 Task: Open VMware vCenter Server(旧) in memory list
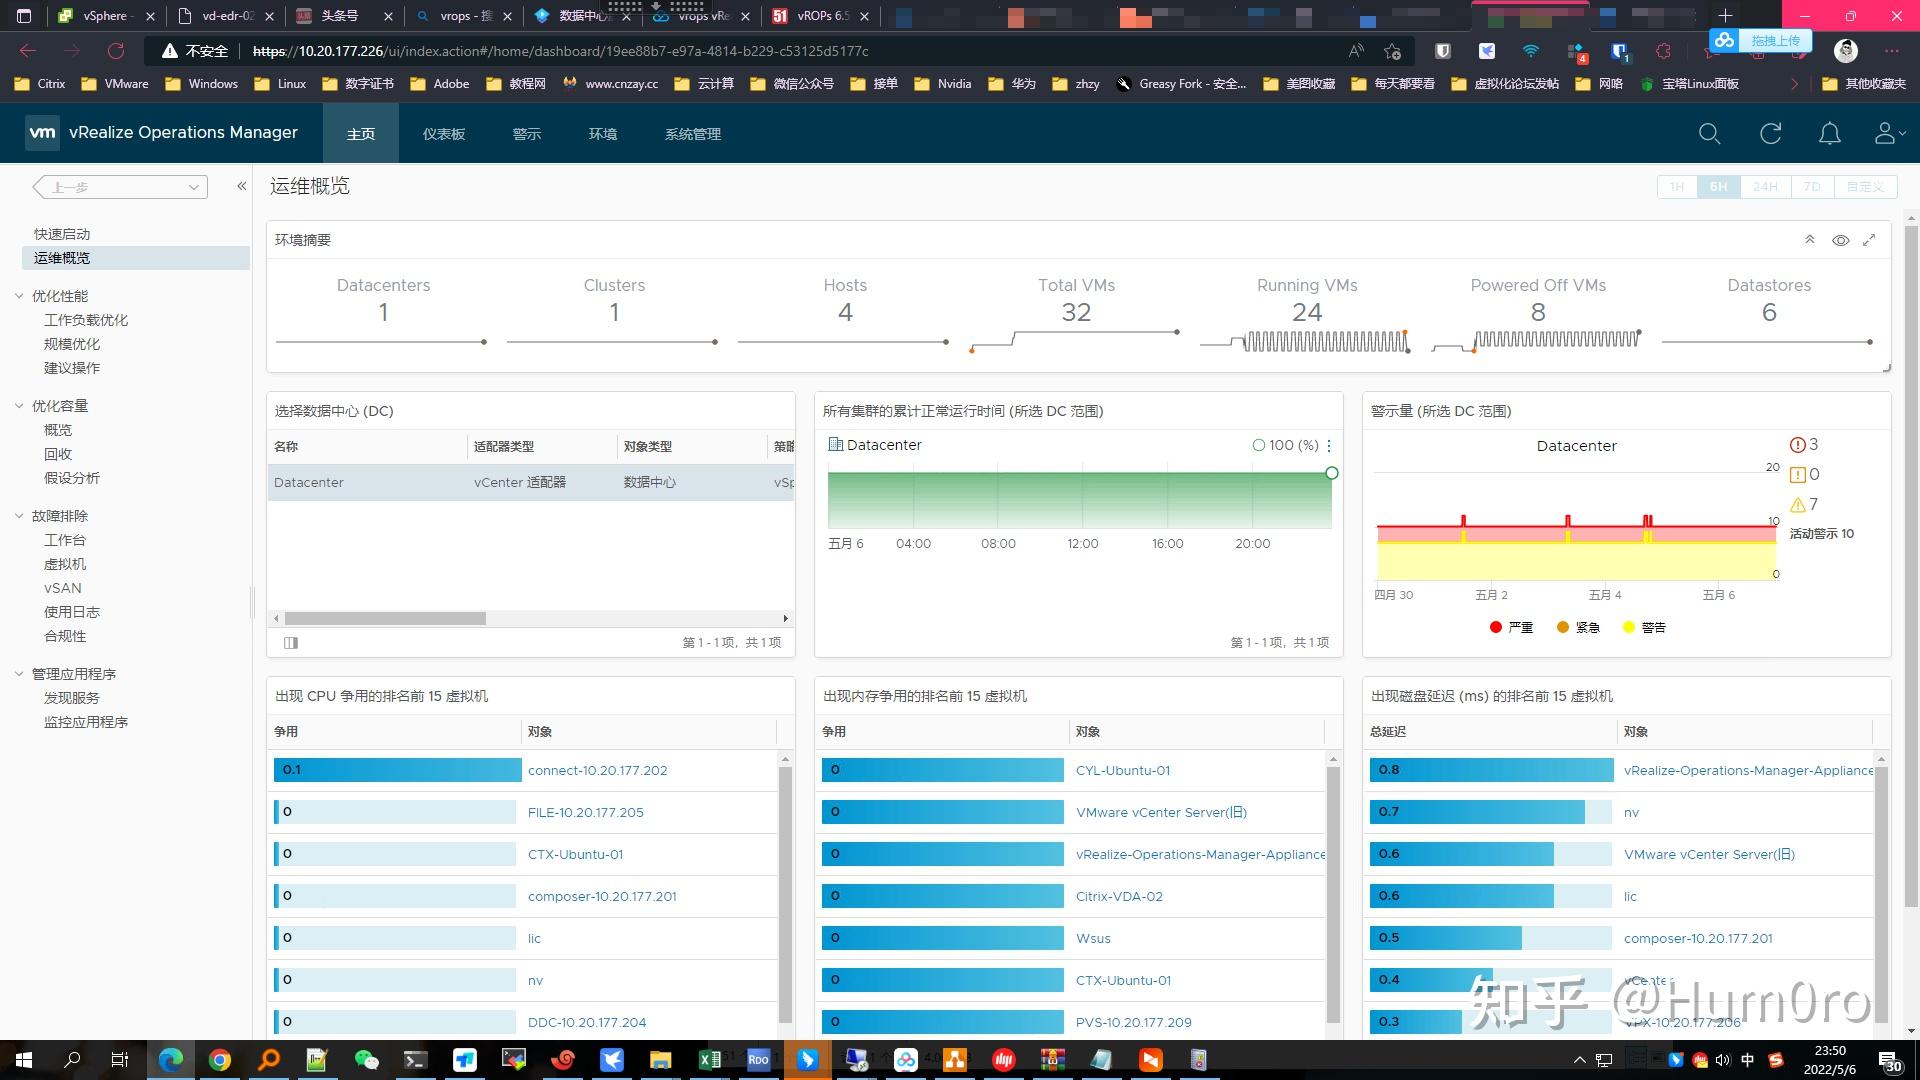coord(1161,812)
